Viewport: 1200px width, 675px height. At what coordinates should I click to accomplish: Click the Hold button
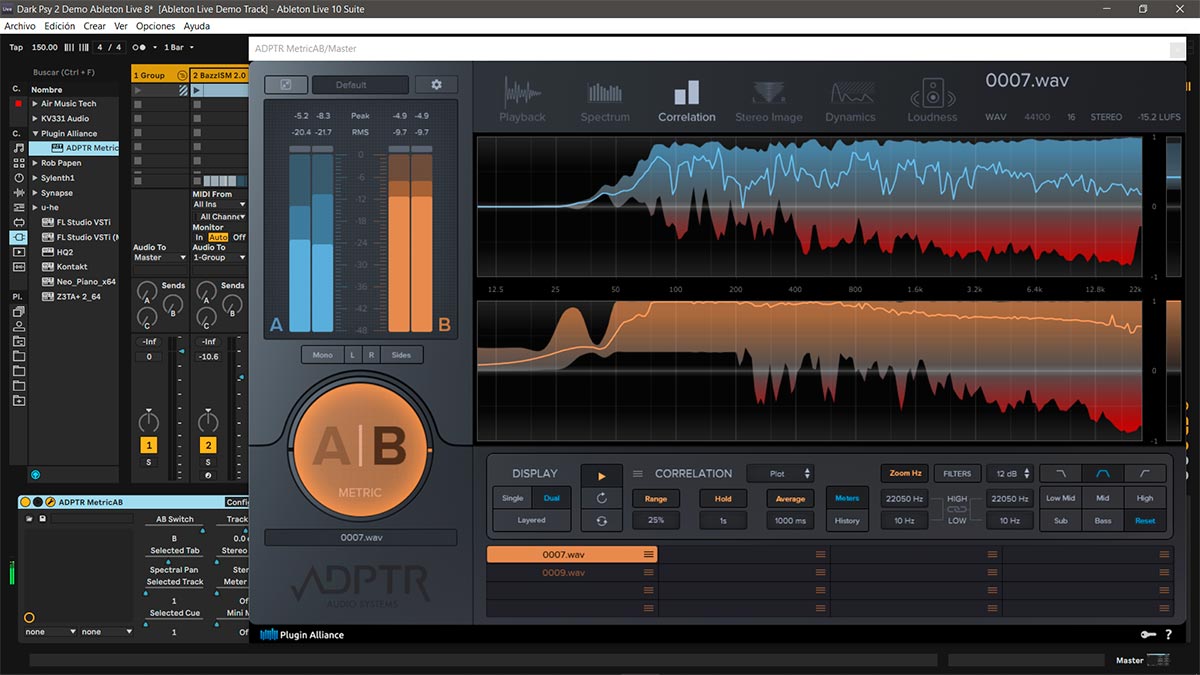click(723, 498)
